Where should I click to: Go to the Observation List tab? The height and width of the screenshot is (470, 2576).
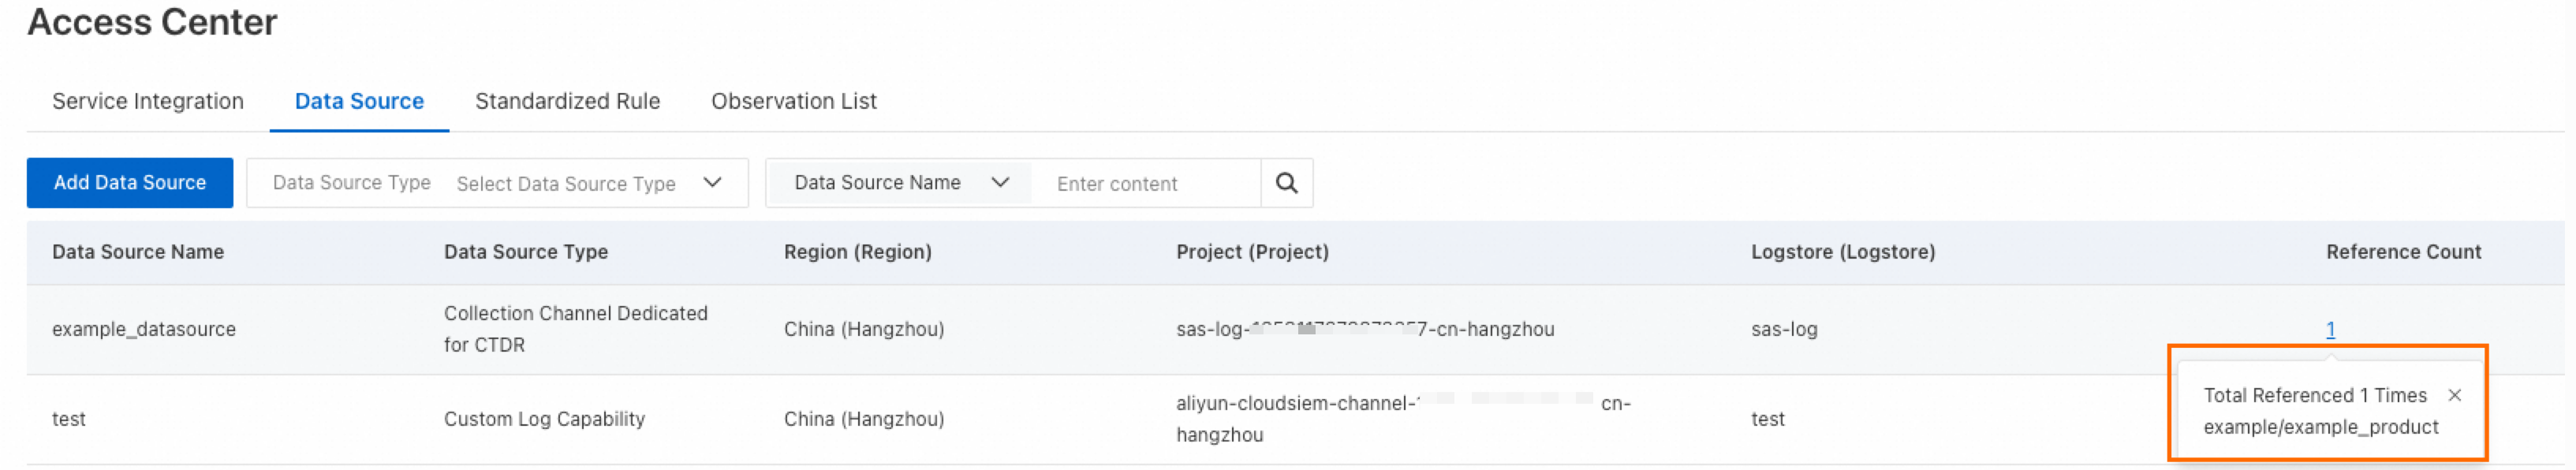pyautogui.click(x=793, y=101)
